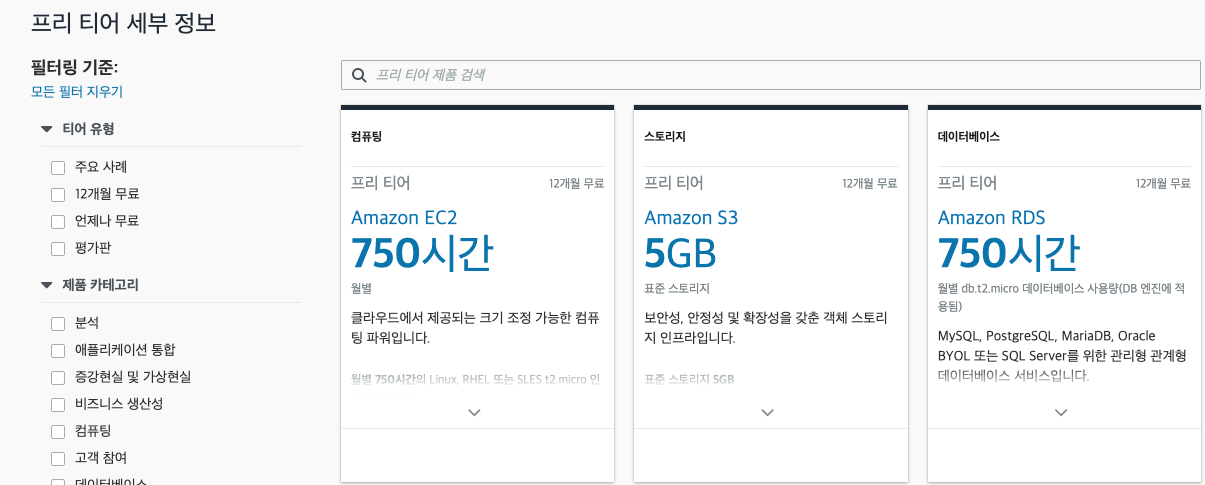Expand the Amazon EC2 card chevron
The width and height of the screenshot is (1205, 485).
pyautogui.click(x=474, y=412)
